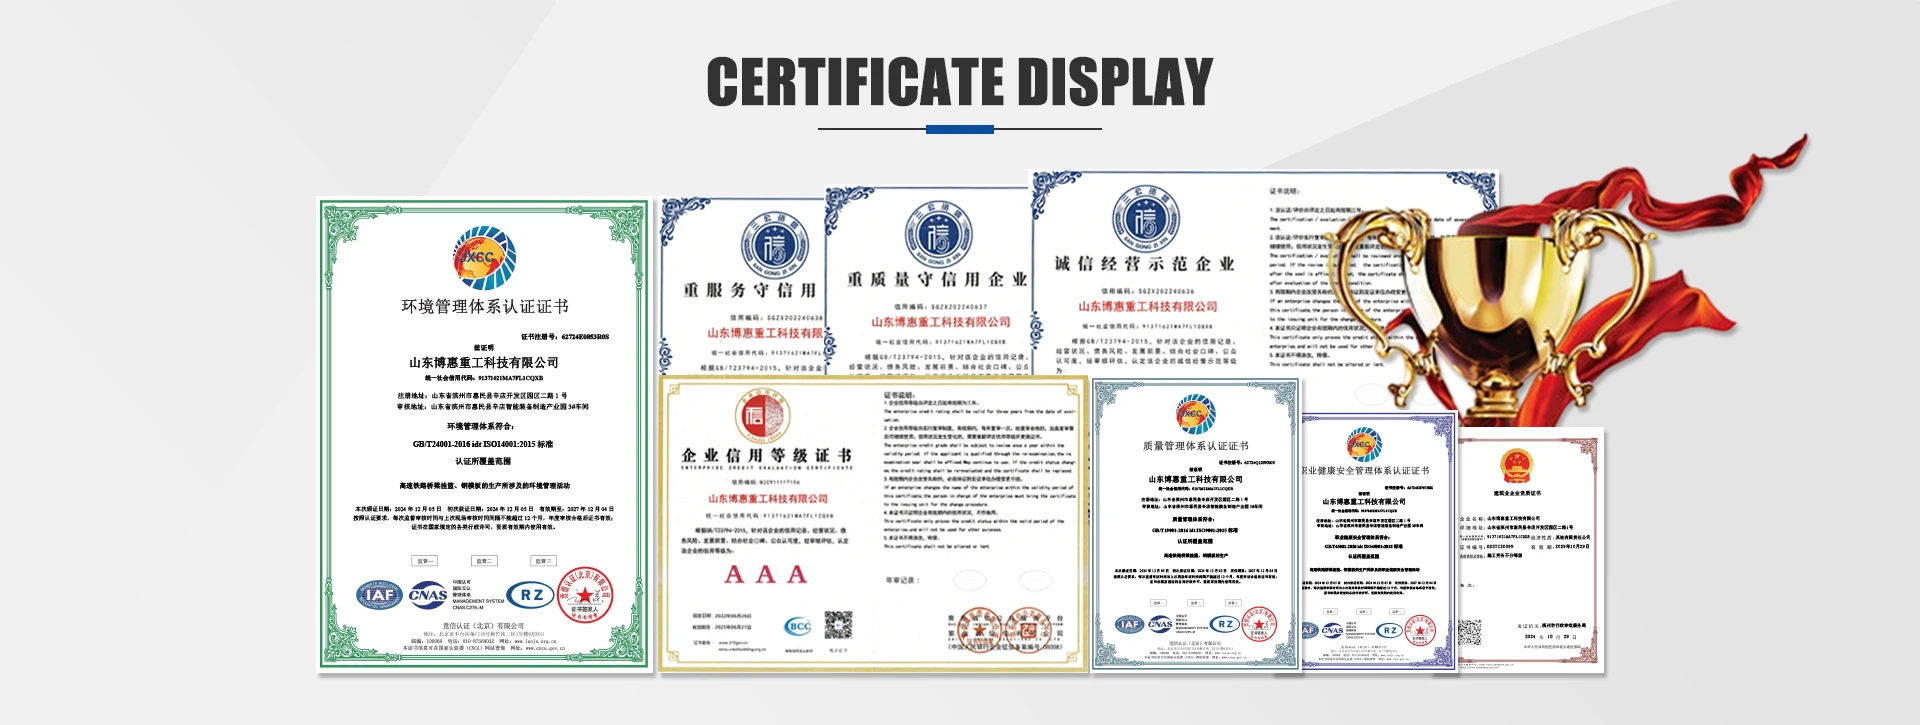
Task: Click the red stamp on the occupational health certificate
Action: click(x=1420, y=630)
